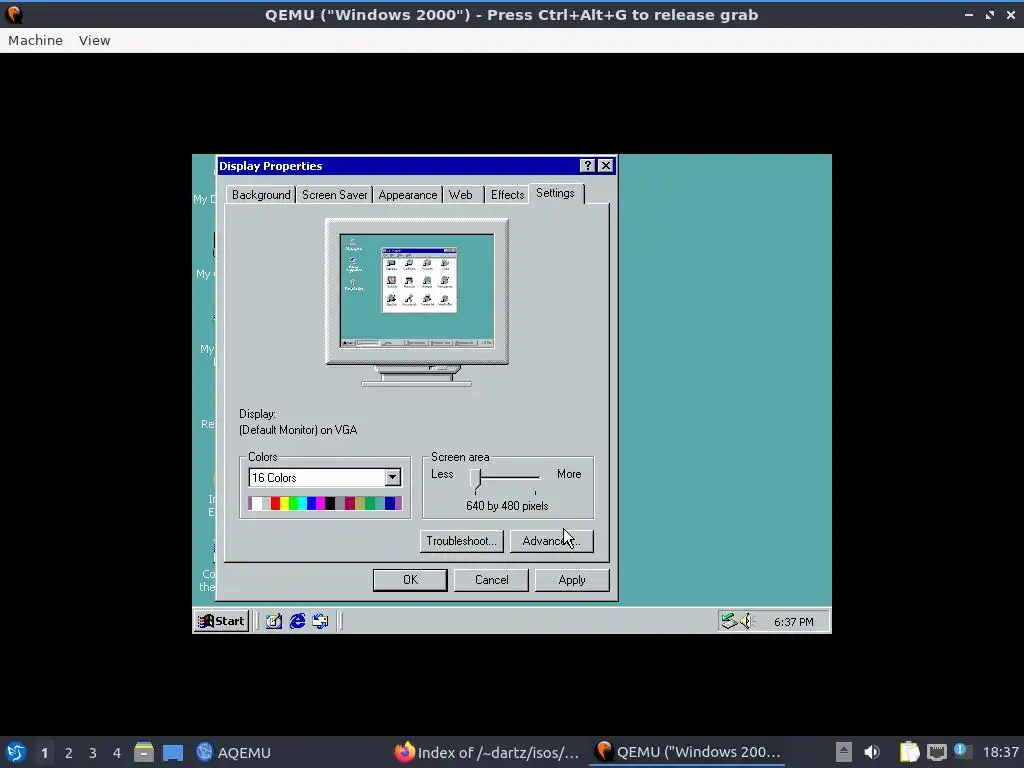The image size is (1024, 768).
Task: Open the Web tab
Action: pos(460,195)
